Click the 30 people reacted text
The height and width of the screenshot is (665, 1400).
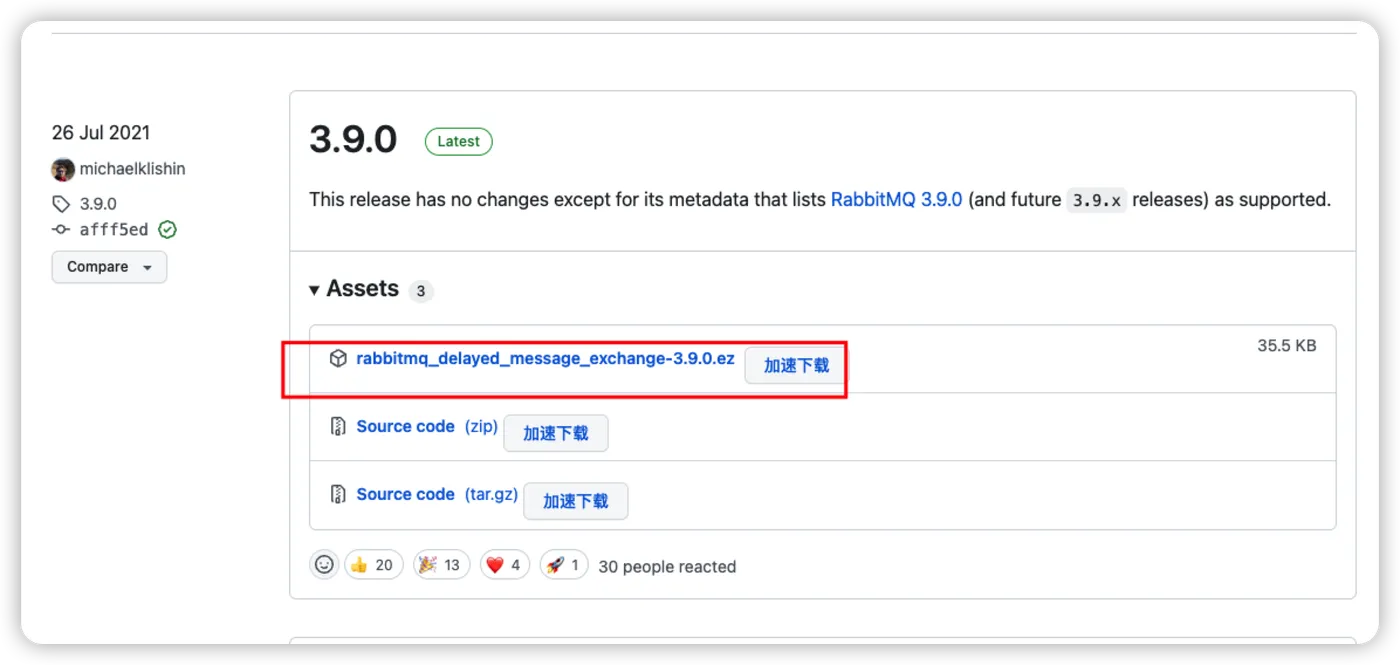click(x=667, y=567)
